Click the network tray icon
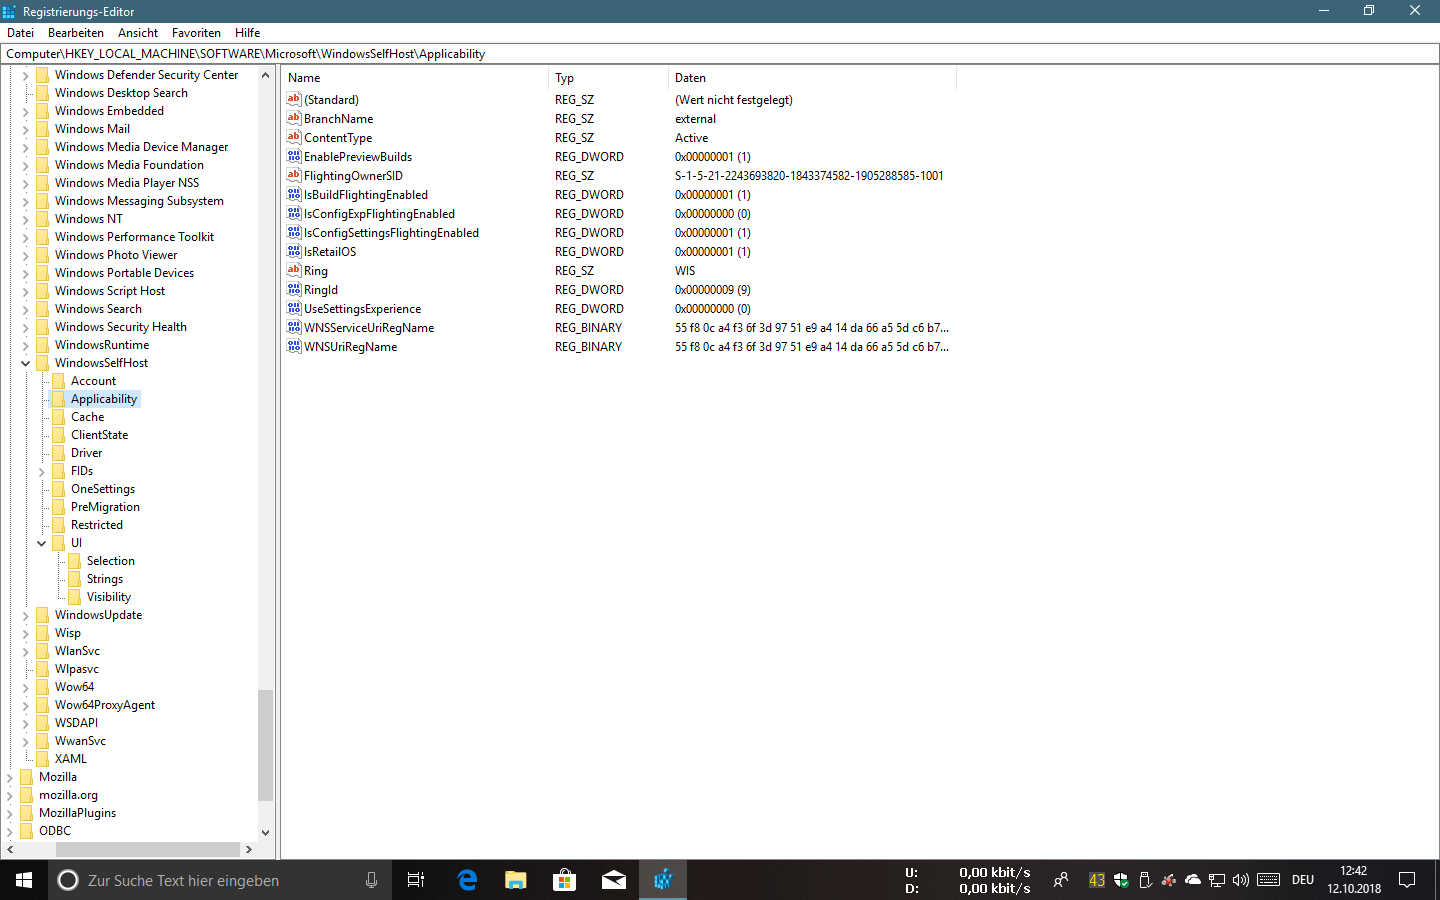Screen dimensions: 1440x900 (x=1217, y=880)
